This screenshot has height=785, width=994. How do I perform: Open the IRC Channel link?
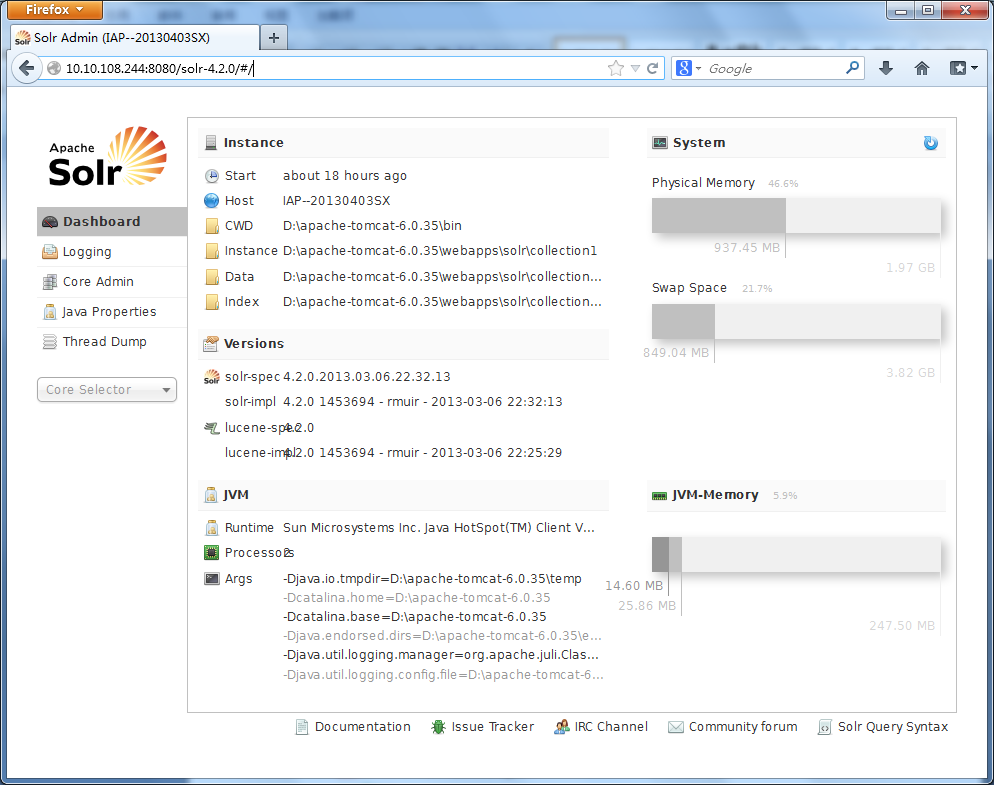tap(601, 727)
